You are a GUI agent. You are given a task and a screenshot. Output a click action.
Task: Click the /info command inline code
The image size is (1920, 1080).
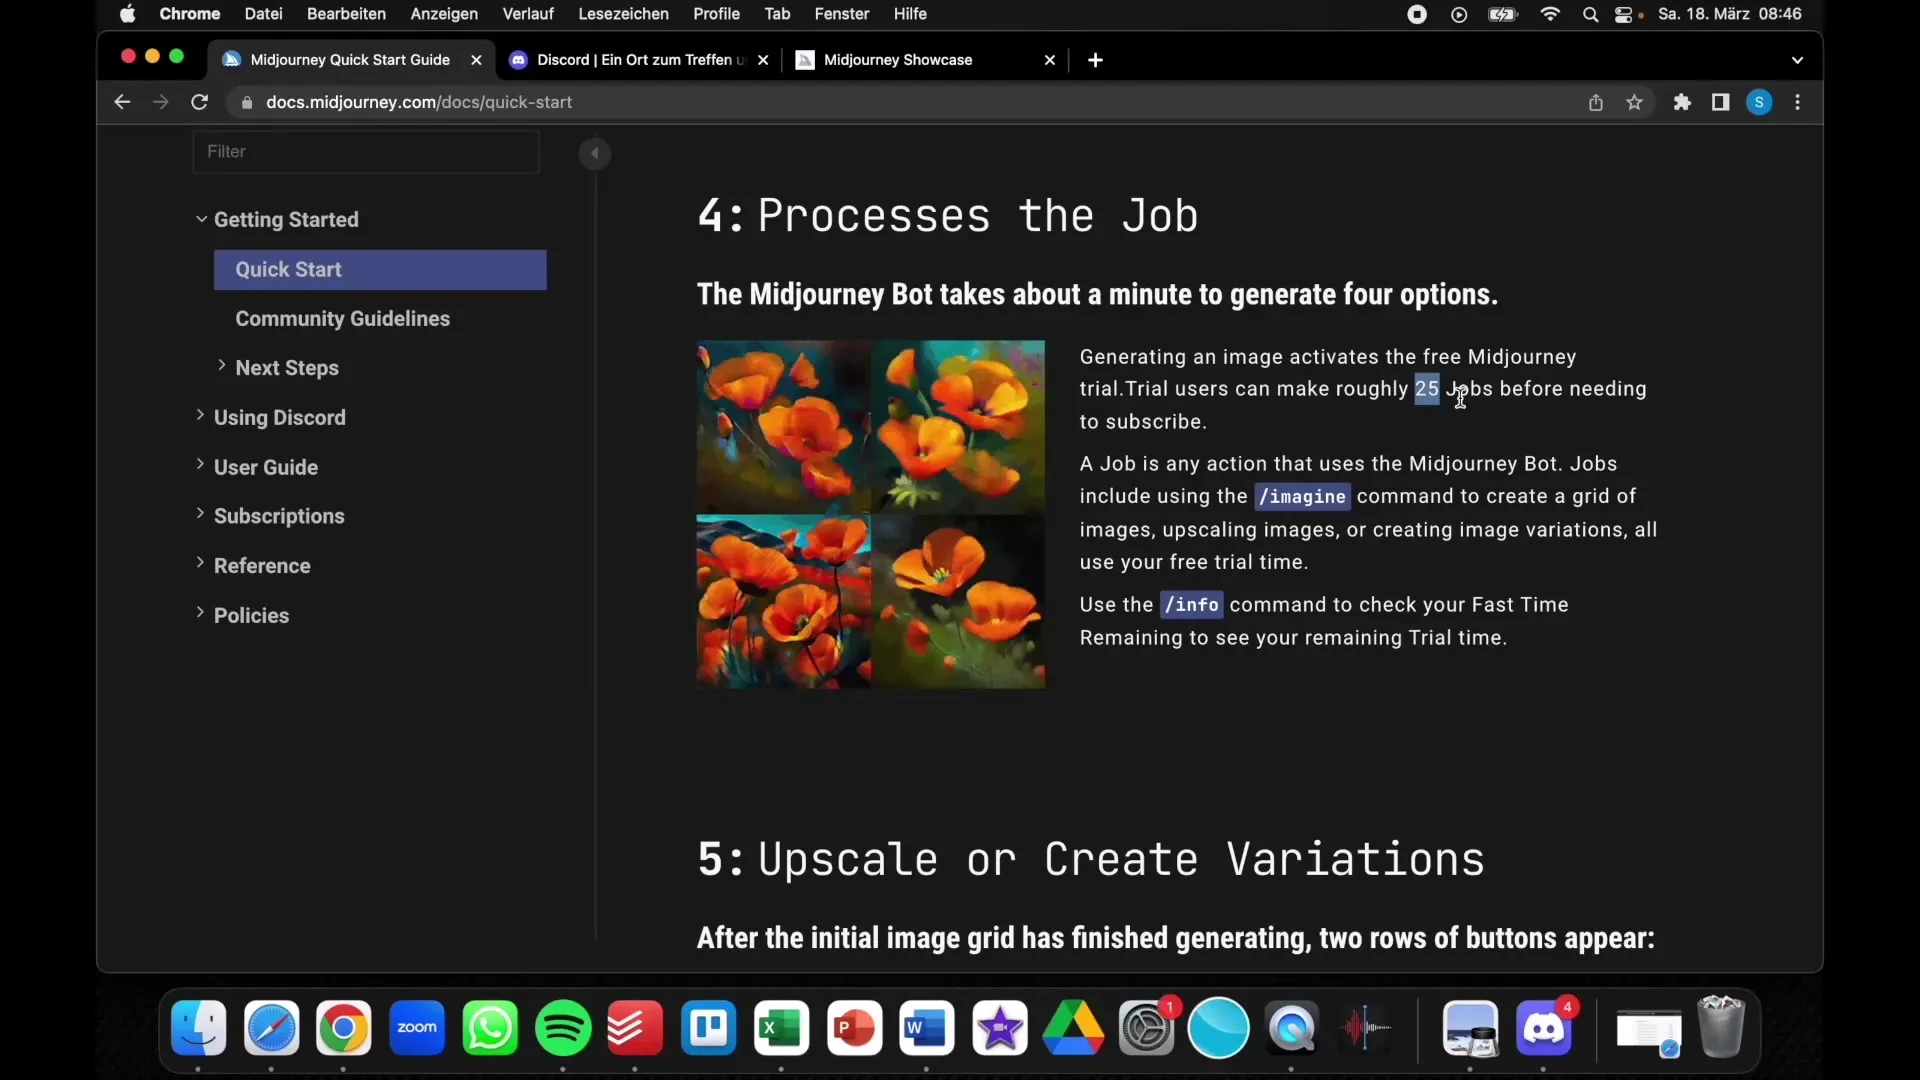tap(1191, 604)
